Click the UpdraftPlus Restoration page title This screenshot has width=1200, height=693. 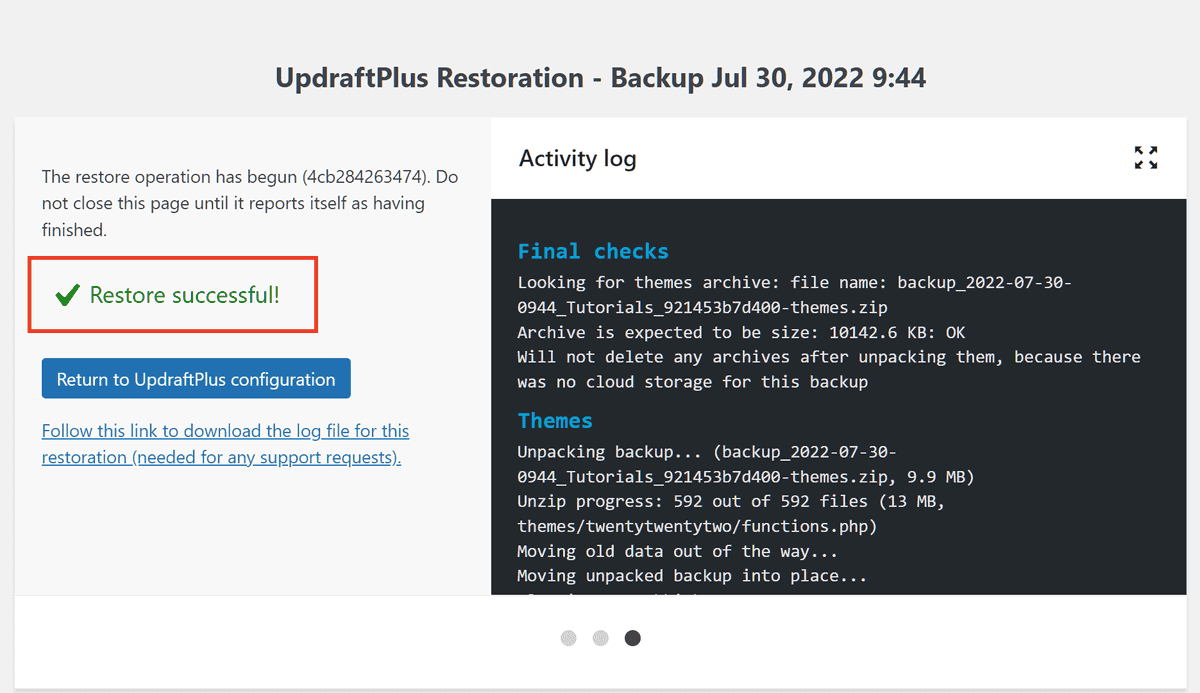[x=600, y=77]
